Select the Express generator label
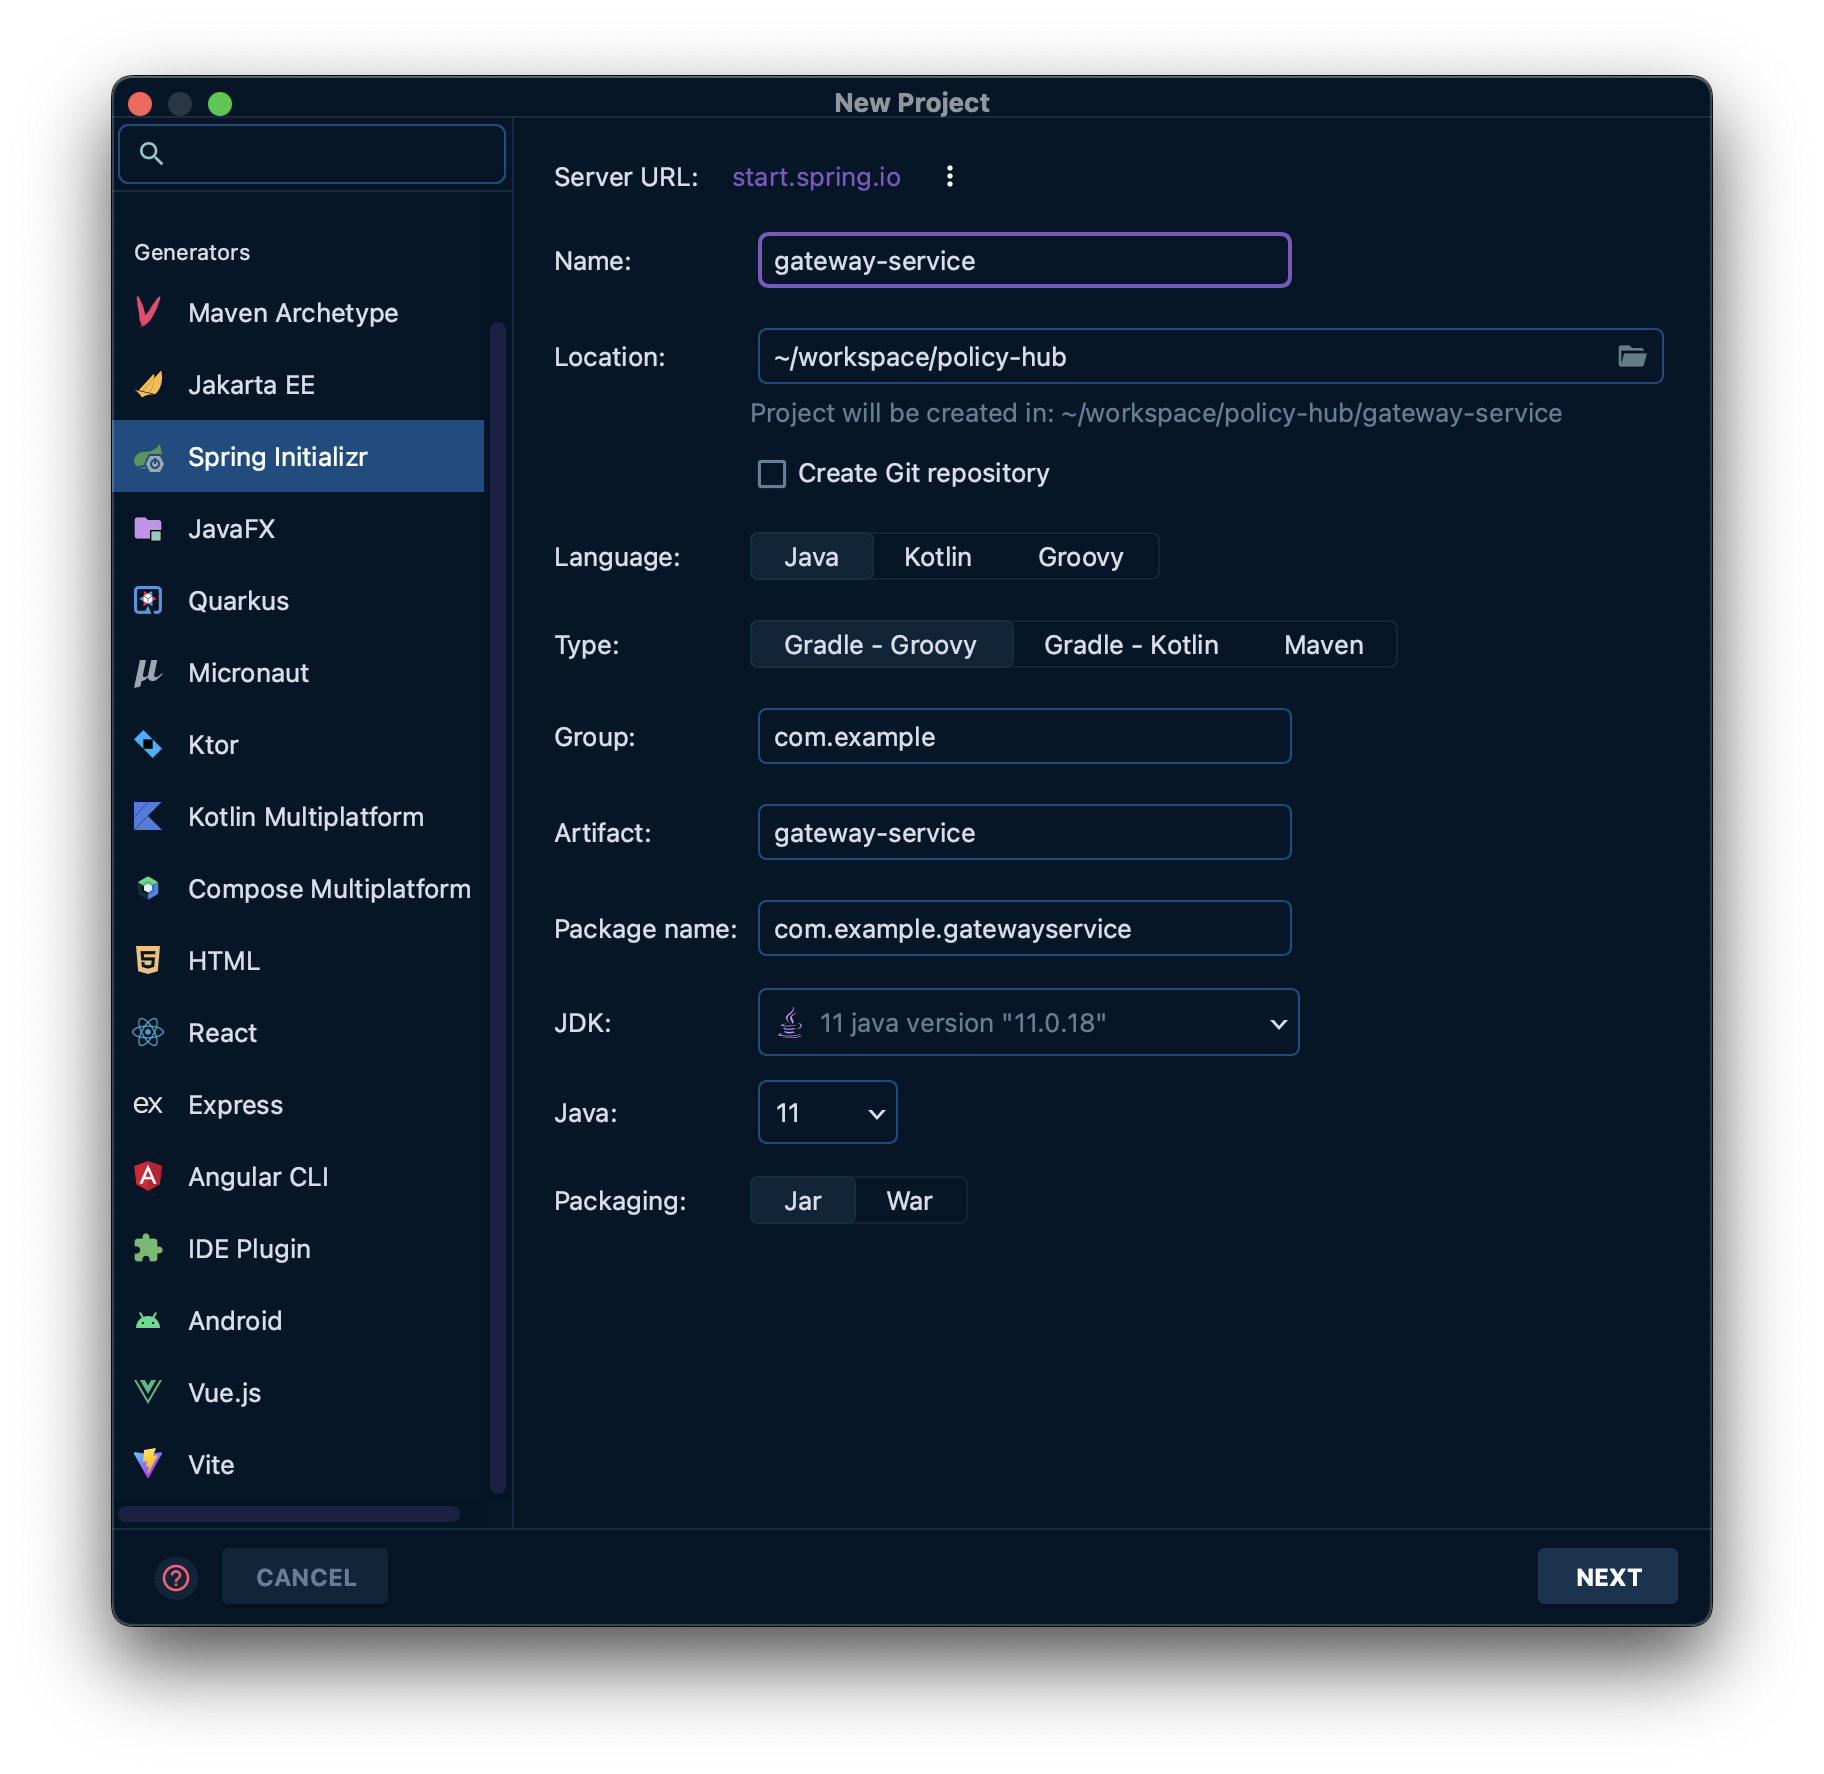Image resolution: width=1824 pixels, height=1774 pixels. point(235,1105)
